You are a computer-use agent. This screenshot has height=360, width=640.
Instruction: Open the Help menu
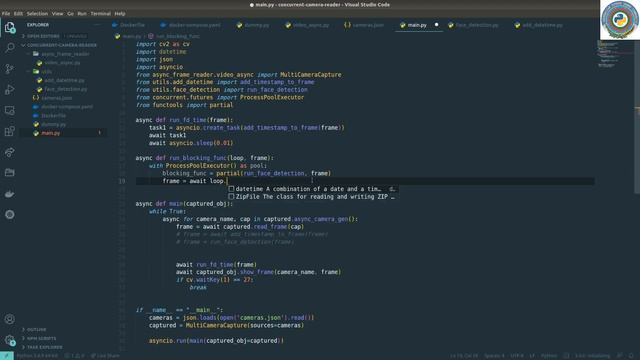pos(120,13)
